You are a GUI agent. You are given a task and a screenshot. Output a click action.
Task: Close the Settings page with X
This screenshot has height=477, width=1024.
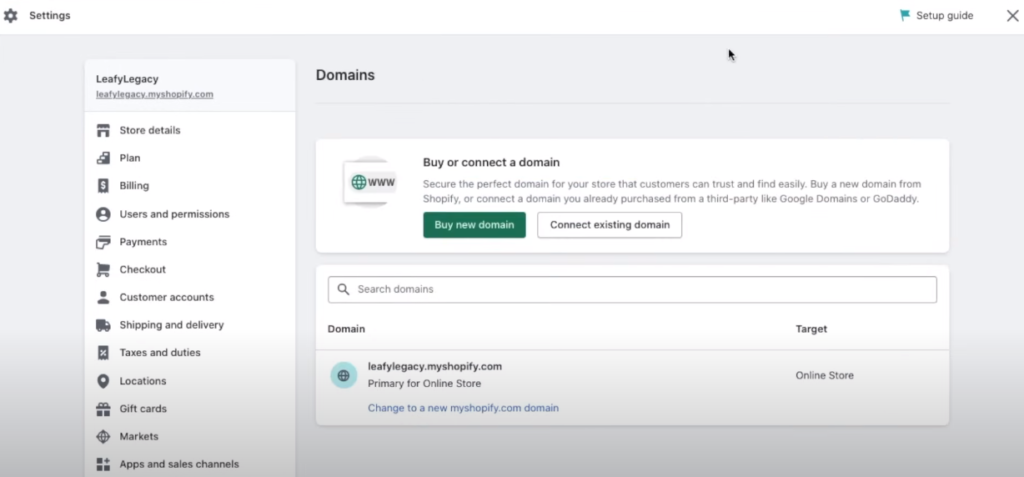pyautogui.click(x=1012, y=16)
